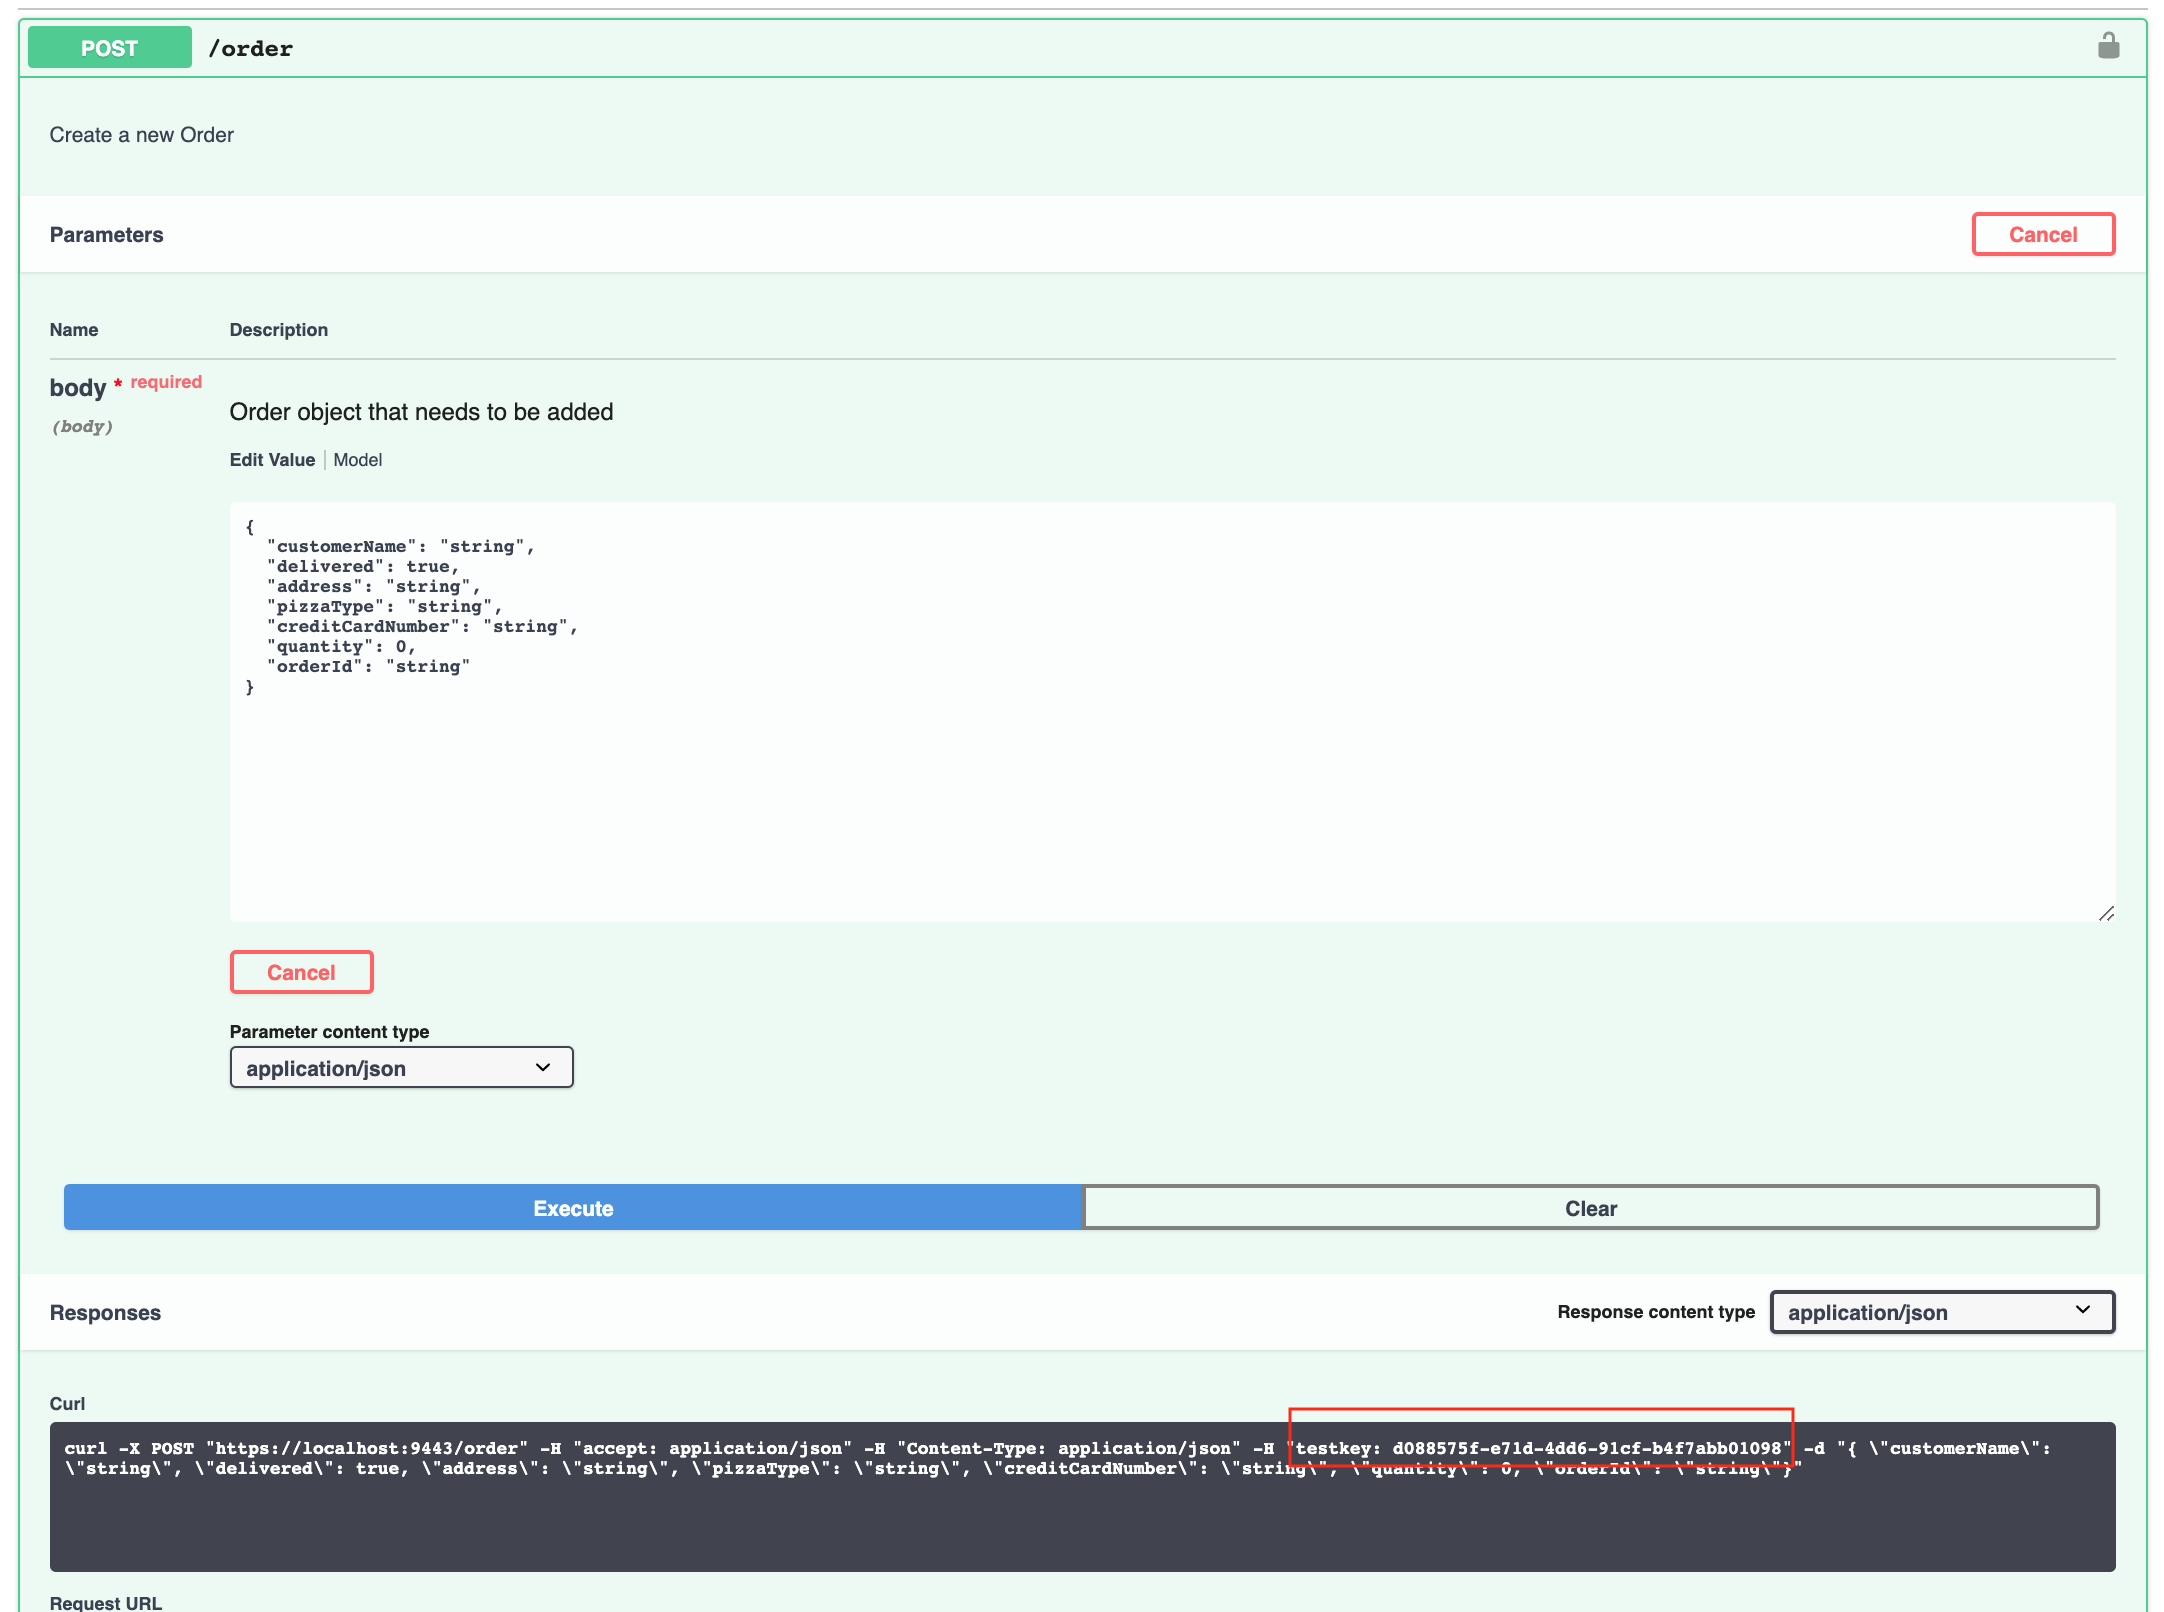Image resolution: width=2164 pixels, height=1612 pixels.
Task: Click the authorization lock icon for /order
Action: click(2108, 46)
